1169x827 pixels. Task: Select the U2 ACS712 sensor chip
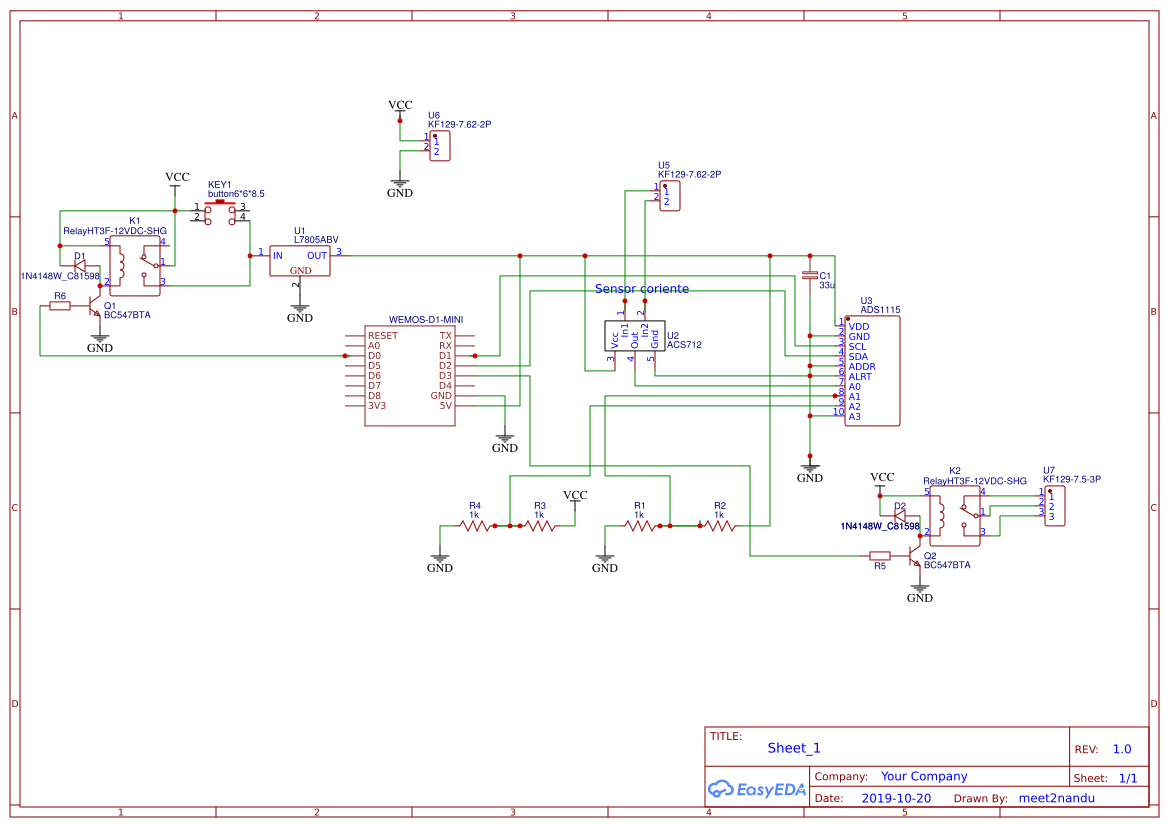(x=634, y=336)
